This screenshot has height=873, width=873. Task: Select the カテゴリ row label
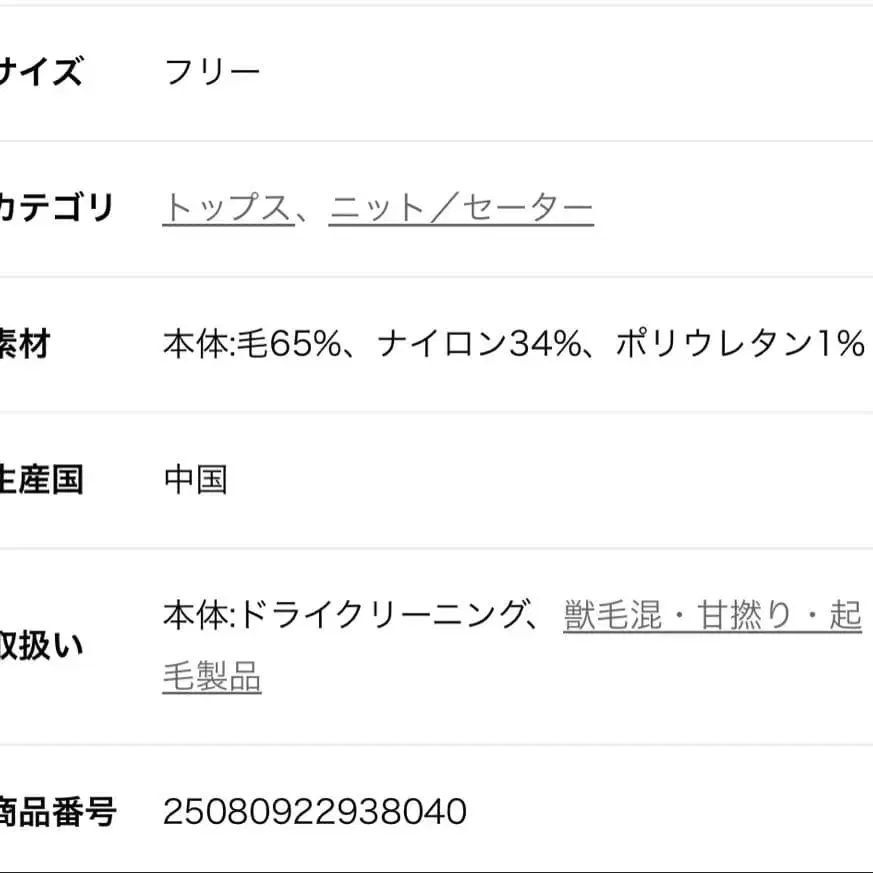pyautogui.click(x=56, y=208)
